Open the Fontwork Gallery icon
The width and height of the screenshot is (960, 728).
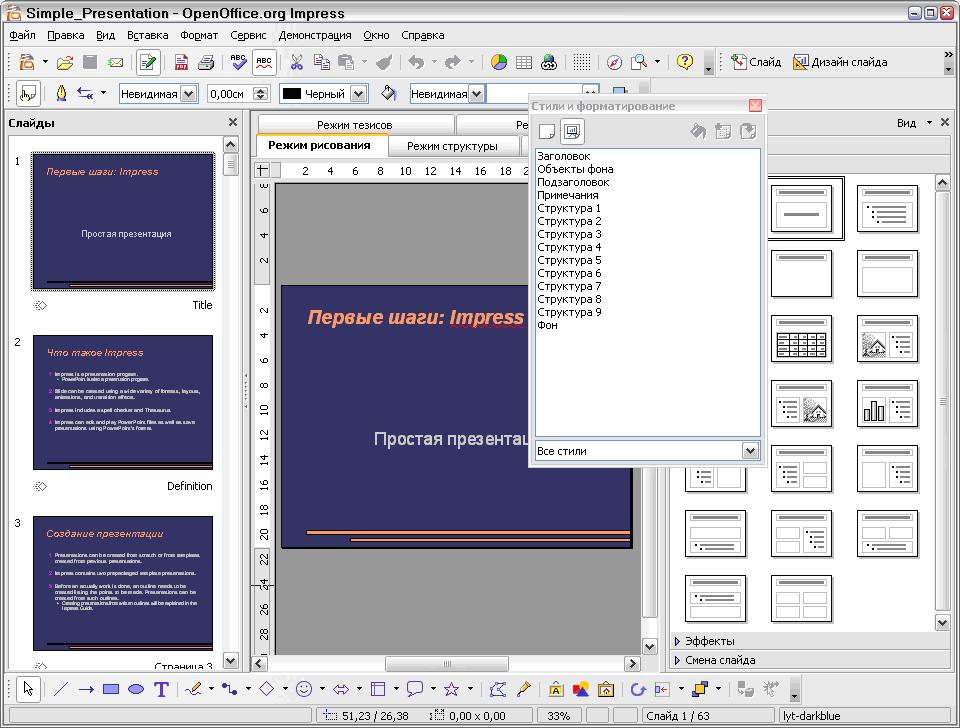tap(556, 689)
